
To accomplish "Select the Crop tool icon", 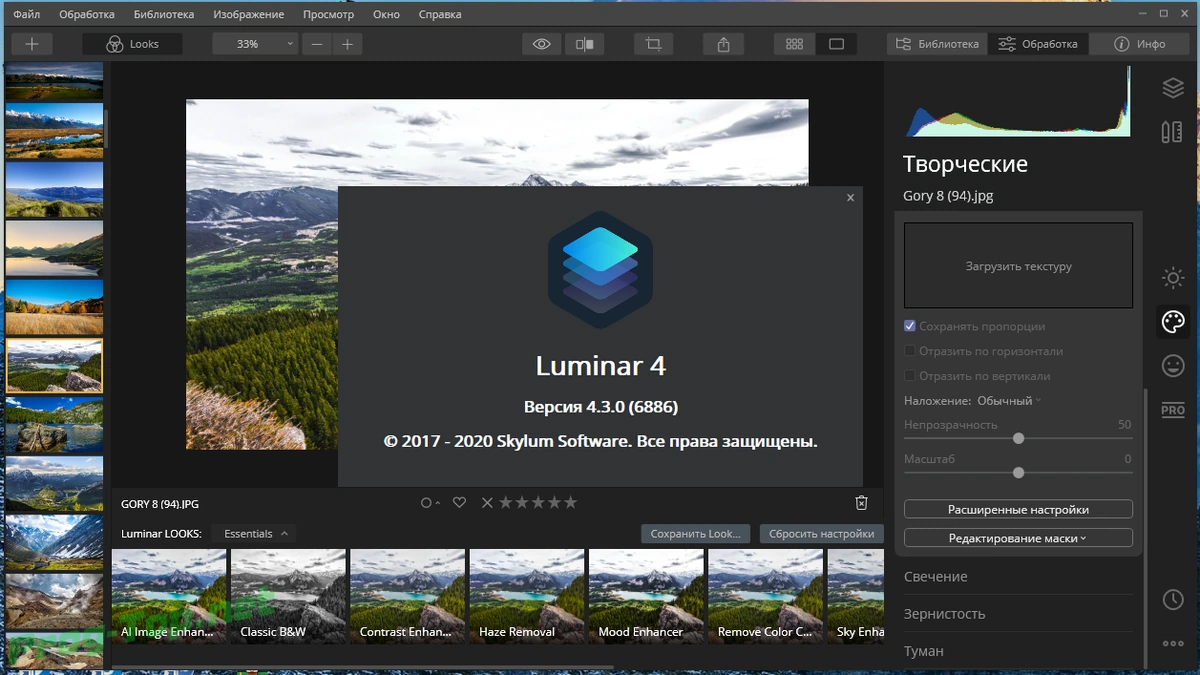I will 654,44.
